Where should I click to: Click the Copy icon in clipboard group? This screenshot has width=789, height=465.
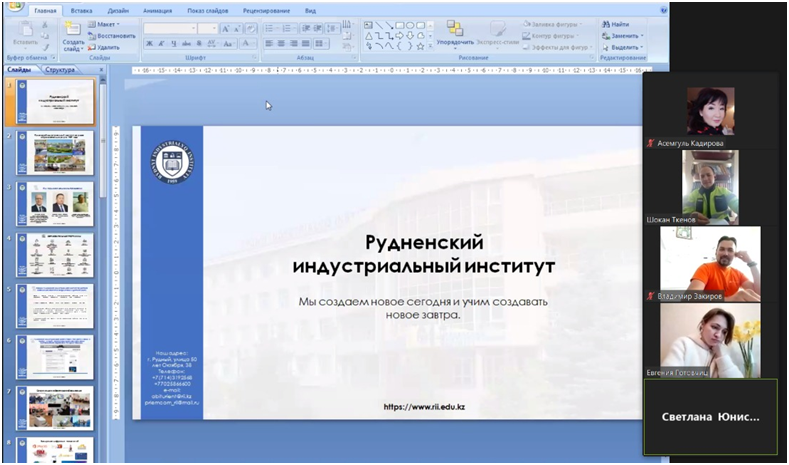45,36
